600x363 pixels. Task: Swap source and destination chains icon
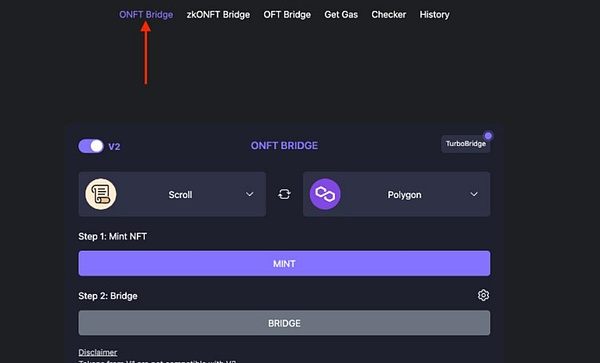point(284,194)
